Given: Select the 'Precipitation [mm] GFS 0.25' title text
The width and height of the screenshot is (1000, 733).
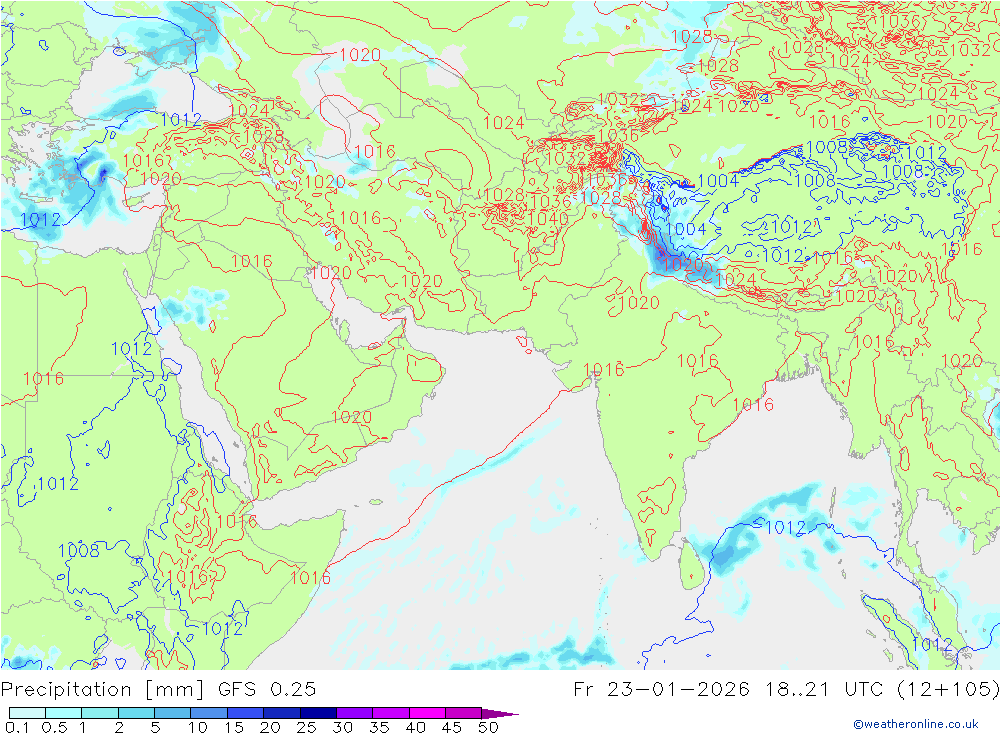Looking at the screenshot, I should click(158, 690).
